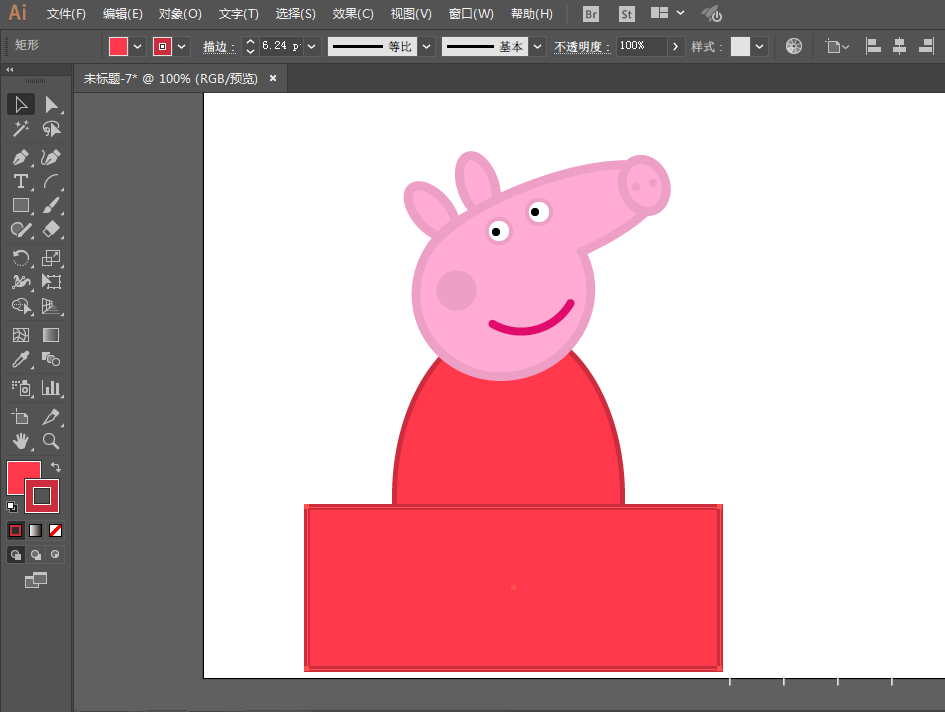Set fill mode to None
The image size is (945, 712).
pos(55,531)
